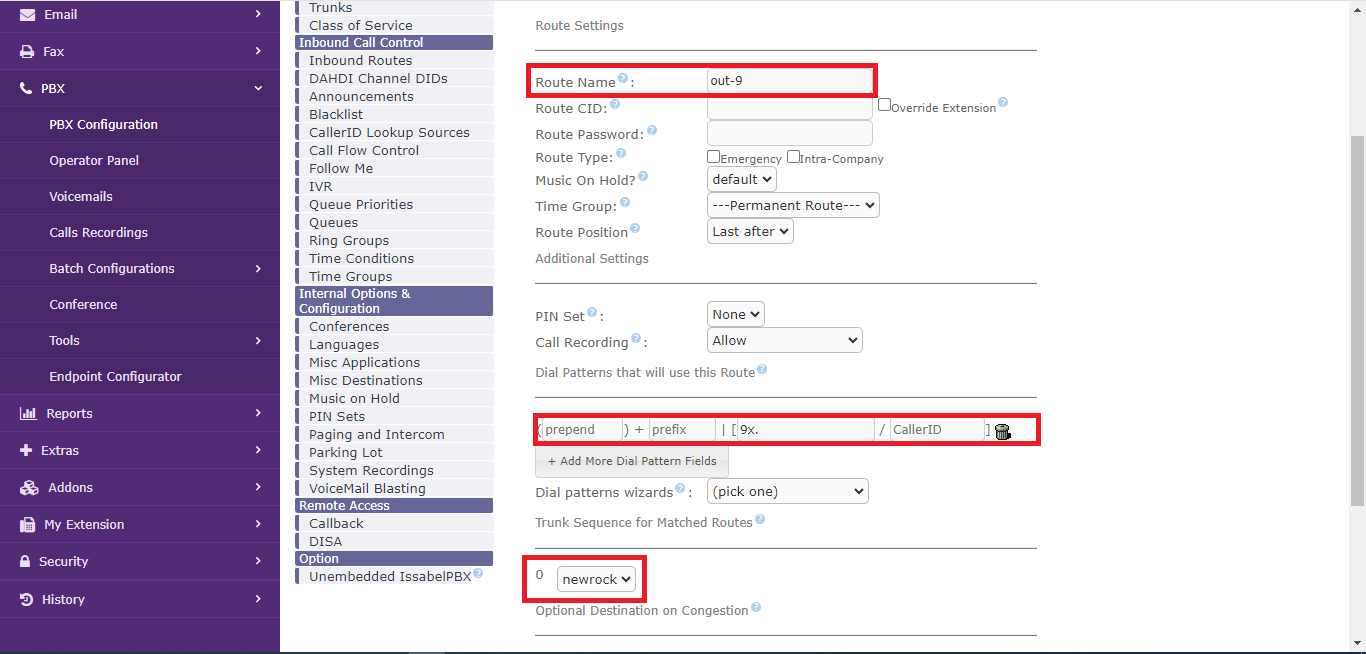Viewport: 1366px width, 654px height.
Task: Click help icon beside Unembedded IssabelPBX
Action: 478,574
